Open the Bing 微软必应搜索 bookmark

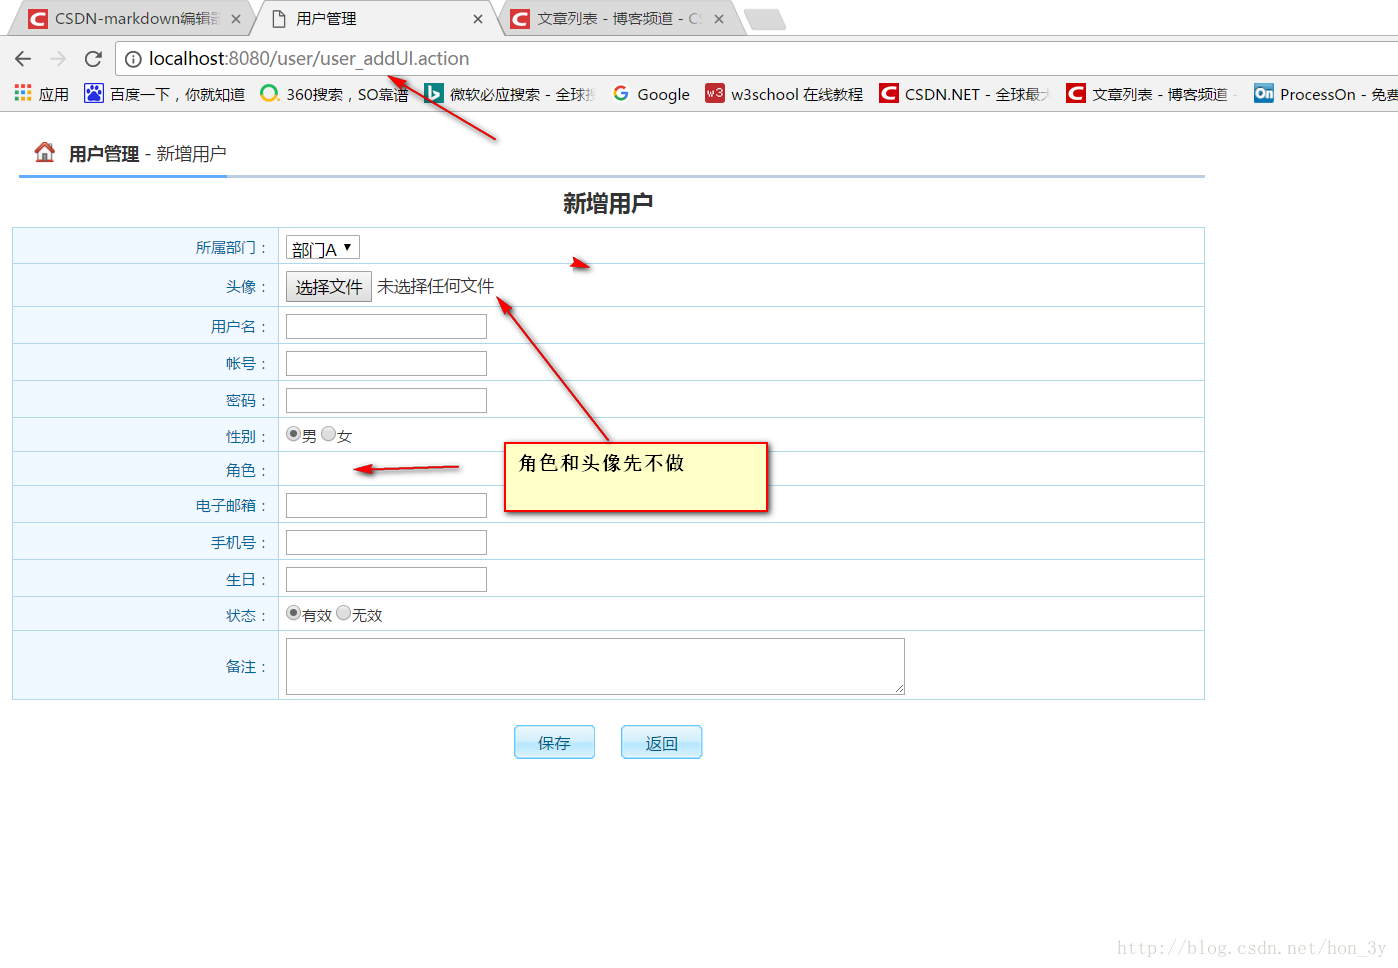[510, 94]
